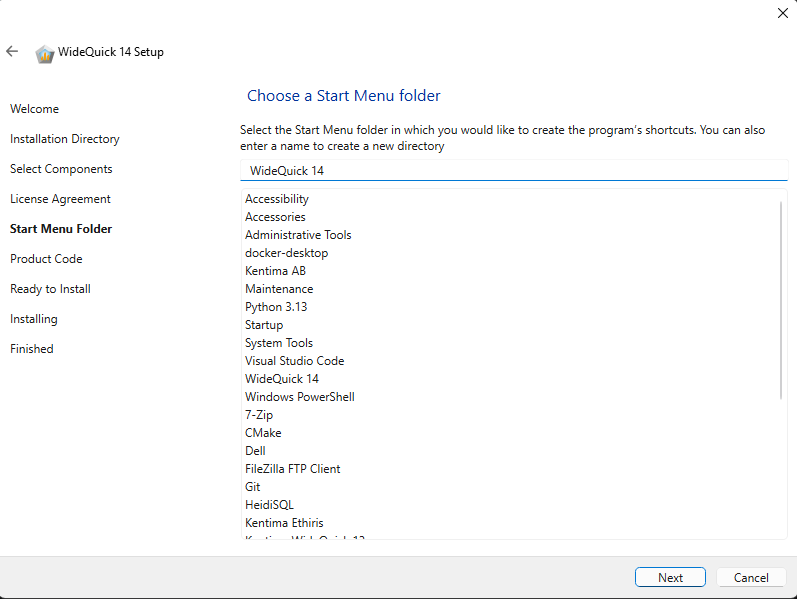
Task: Select Finished step in sidebar
Action: click(x=32, y=349)
